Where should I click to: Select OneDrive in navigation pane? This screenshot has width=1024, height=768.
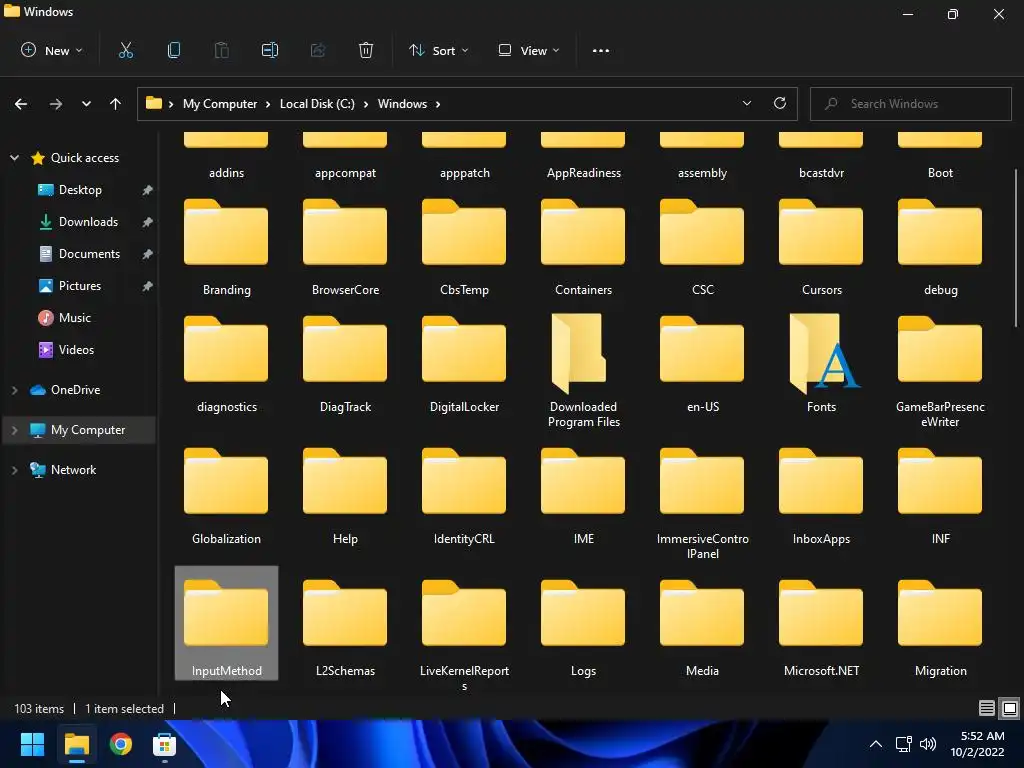(75, 390)
